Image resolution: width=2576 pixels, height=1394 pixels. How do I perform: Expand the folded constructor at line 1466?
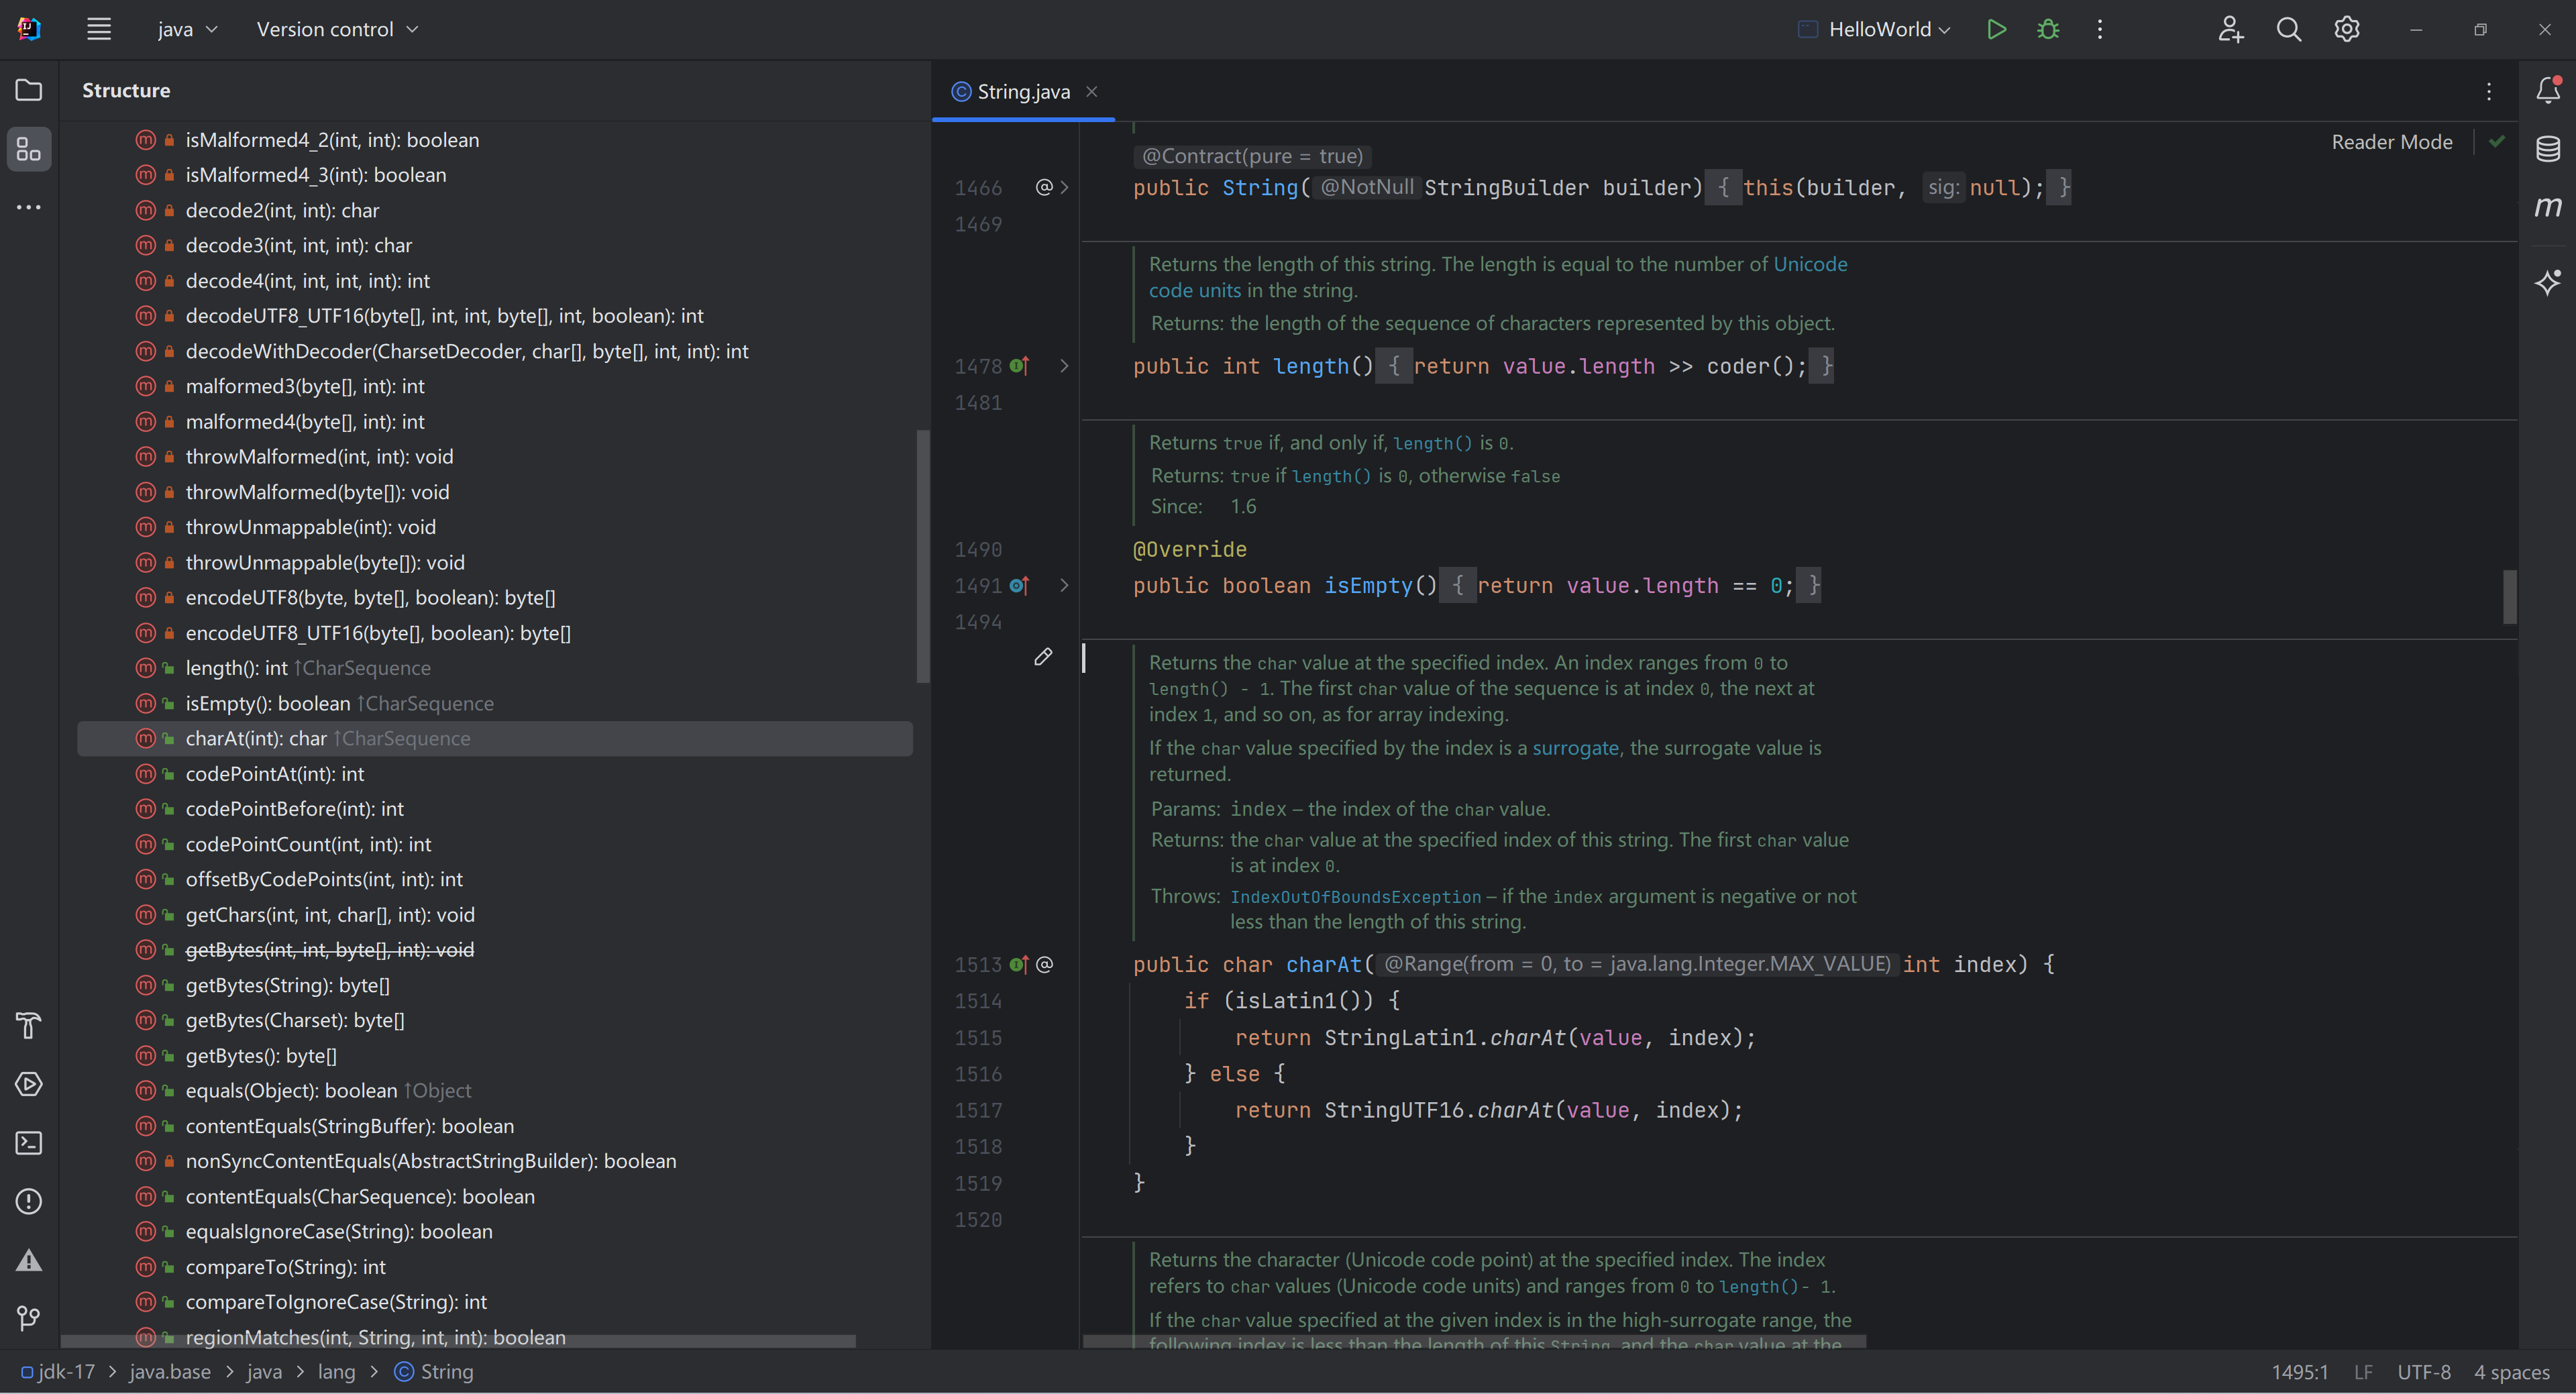(1065, 187)
